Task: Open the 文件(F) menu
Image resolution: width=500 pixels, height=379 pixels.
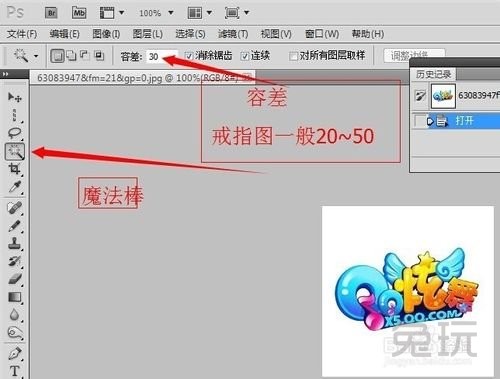Action: (22, 34)
